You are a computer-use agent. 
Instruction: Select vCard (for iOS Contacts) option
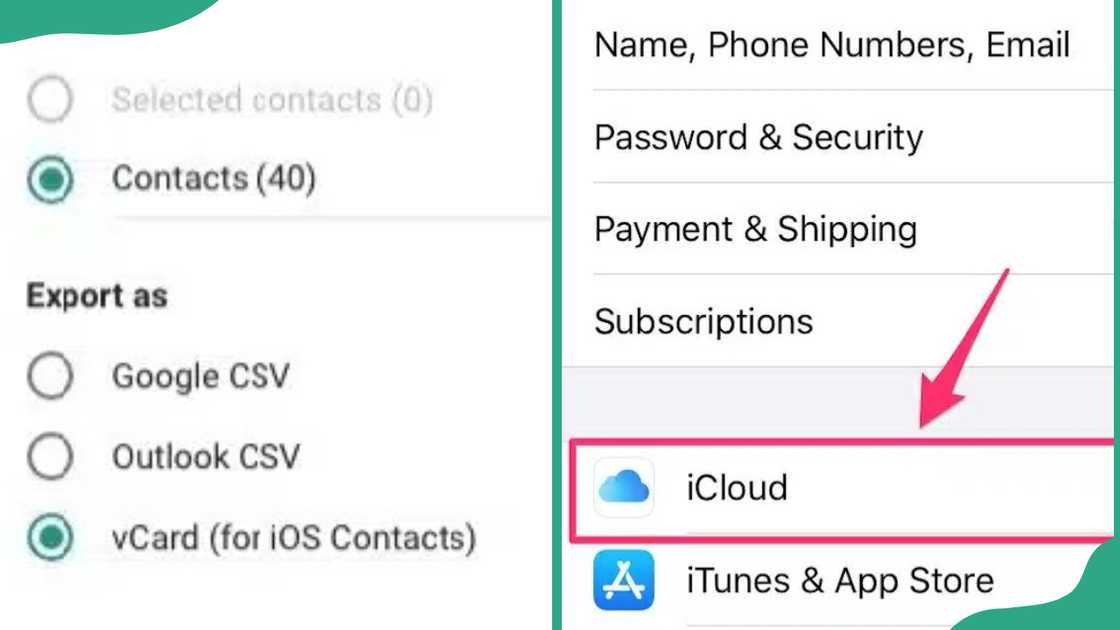[51, 538]
